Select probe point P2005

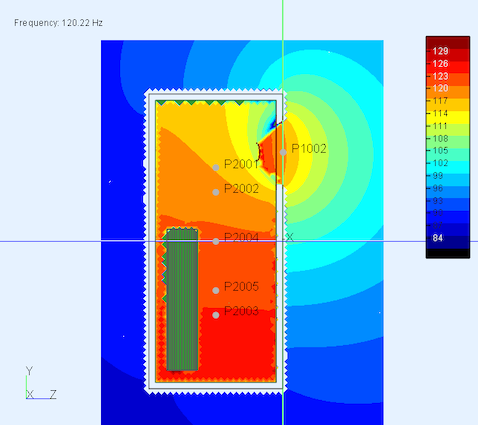click(216, 290)
